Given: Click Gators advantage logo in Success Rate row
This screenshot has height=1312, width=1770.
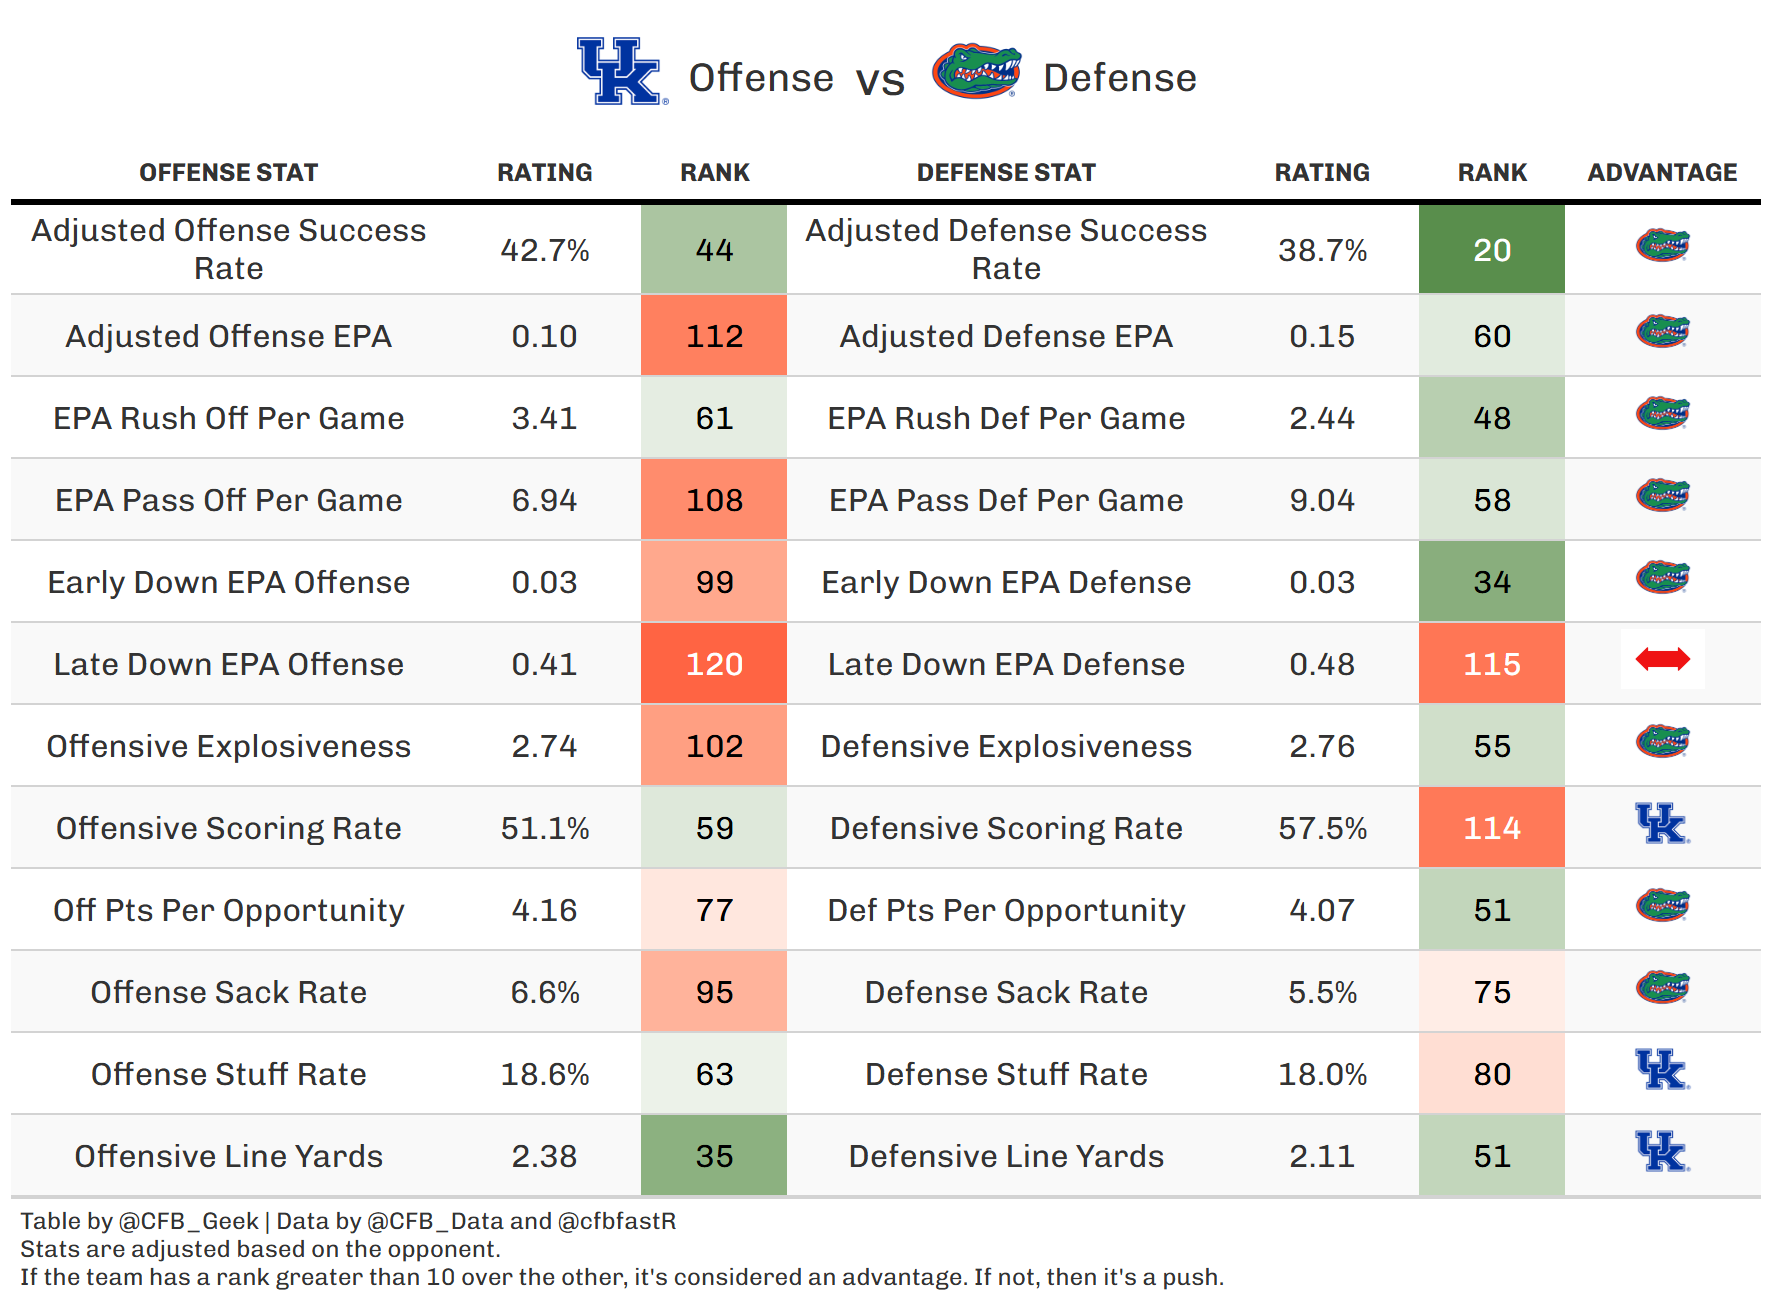Looking at the screenshot, I should tap(1662, 245).
